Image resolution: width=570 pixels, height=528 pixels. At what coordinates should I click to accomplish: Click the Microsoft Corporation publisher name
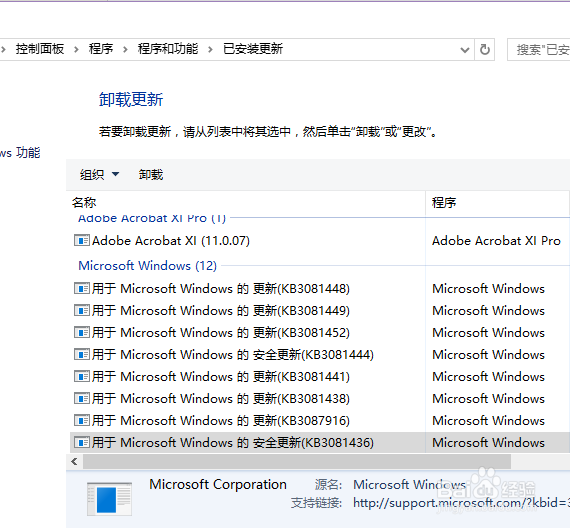click(x=218, y=484)
